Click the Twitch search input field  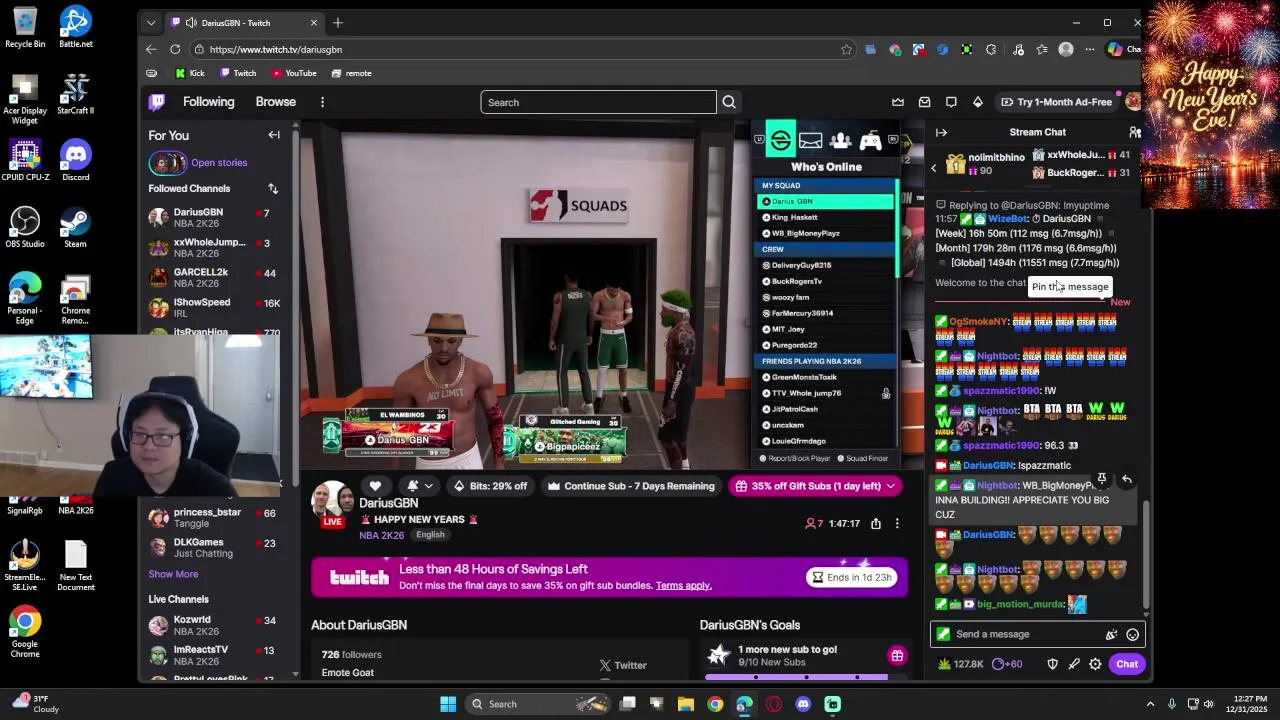(598, 102)
